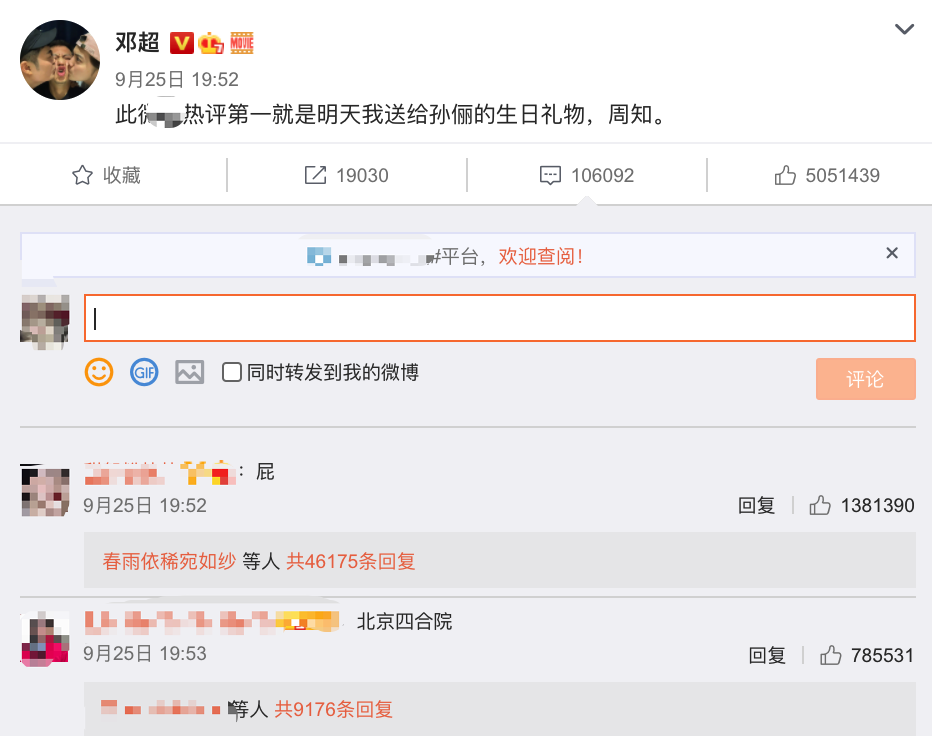Enable 同时转发到我的微博 checkbox
This screenshot has width=932, height=736.
click(231, 373)
